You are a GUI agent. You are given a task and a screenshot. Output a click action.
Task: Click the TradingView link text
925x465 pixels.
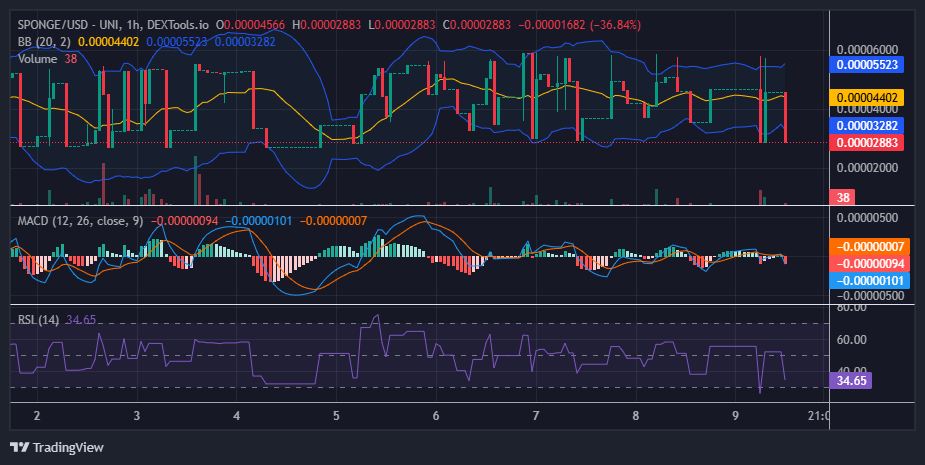coord(68,447)
